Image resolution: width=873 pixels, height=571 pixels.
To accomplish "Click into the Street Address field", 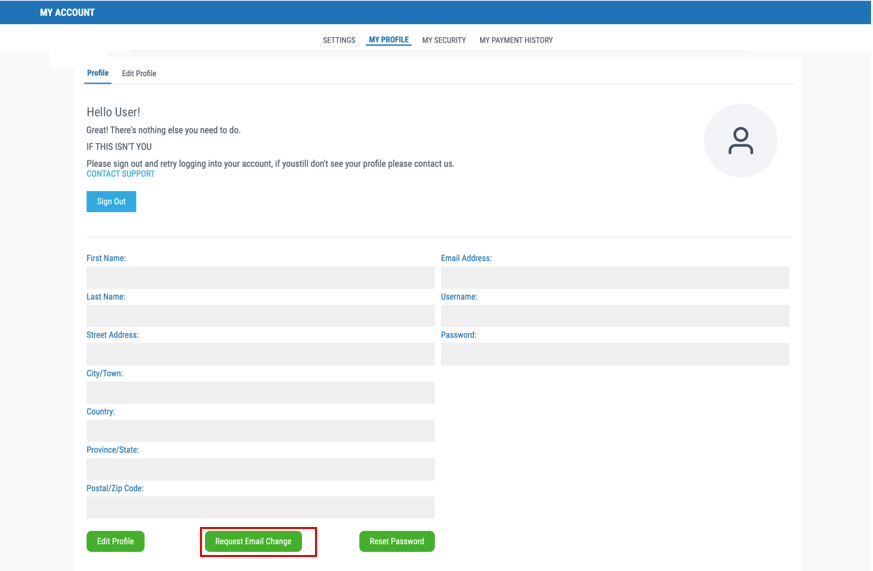I will click(260, 354).
